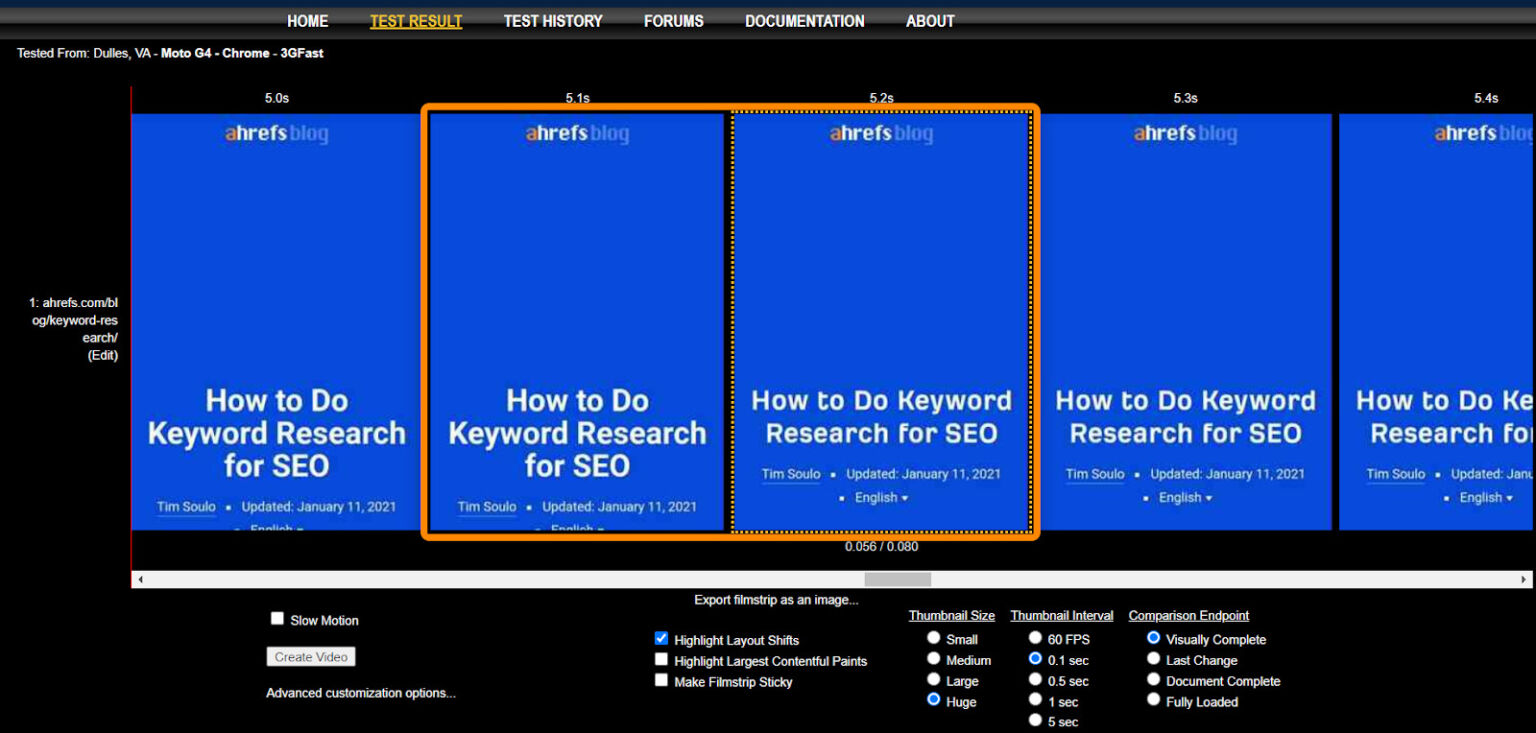Click the left scrollbar arrow of the filmstrip

pos(140,579)
